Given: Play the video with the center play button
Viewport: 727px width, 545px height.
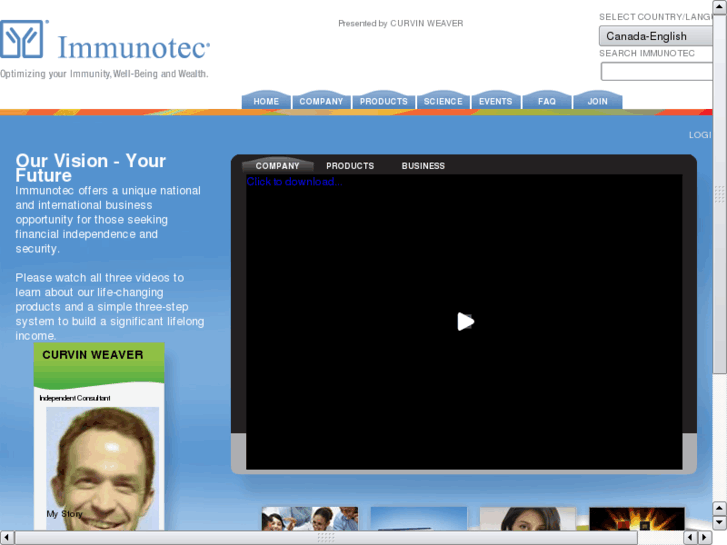Looking at the screenshot, I should (x=466, y=321).
